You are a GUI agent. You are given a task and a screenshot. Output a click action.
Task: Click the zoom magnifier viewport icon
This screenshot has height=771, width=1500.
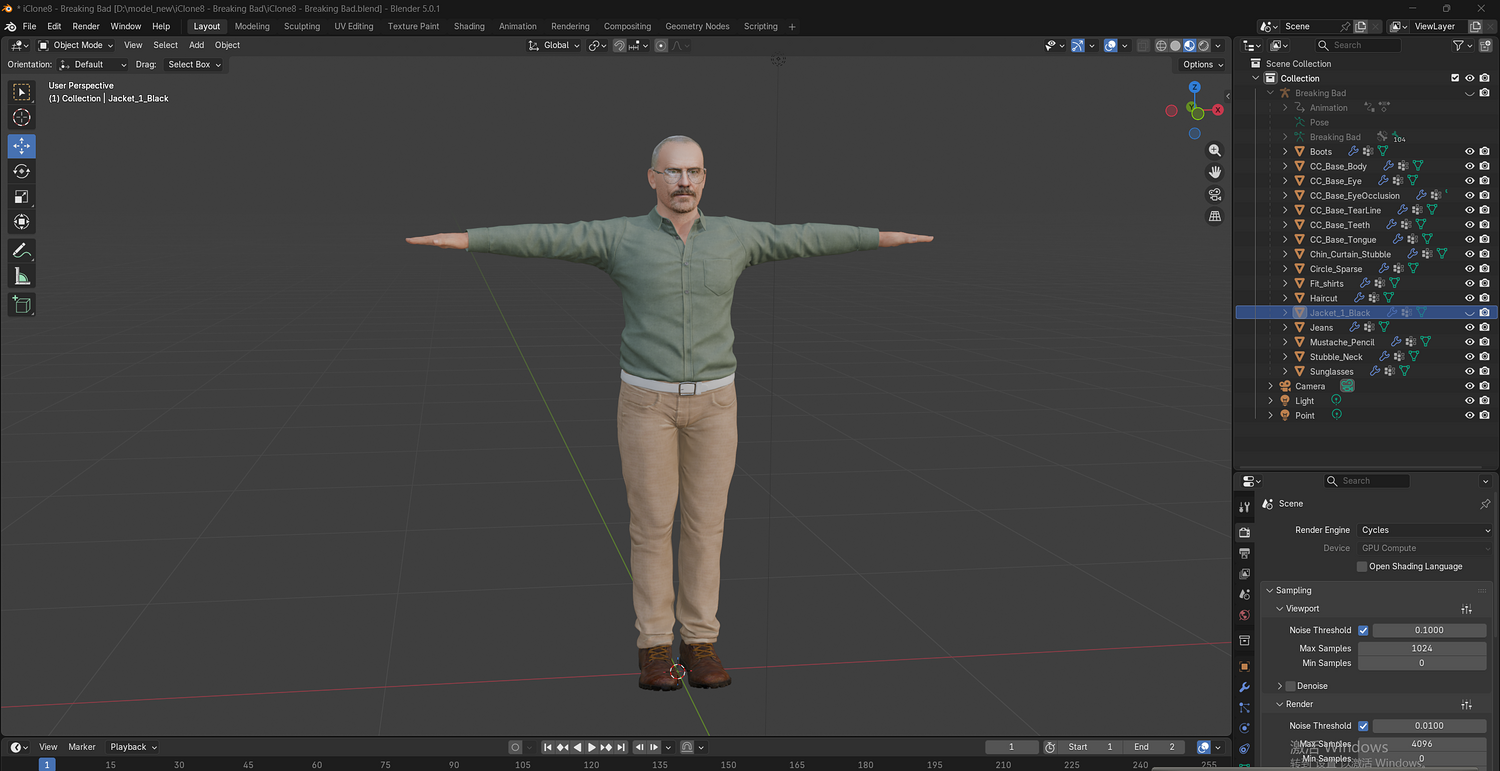1215,151
